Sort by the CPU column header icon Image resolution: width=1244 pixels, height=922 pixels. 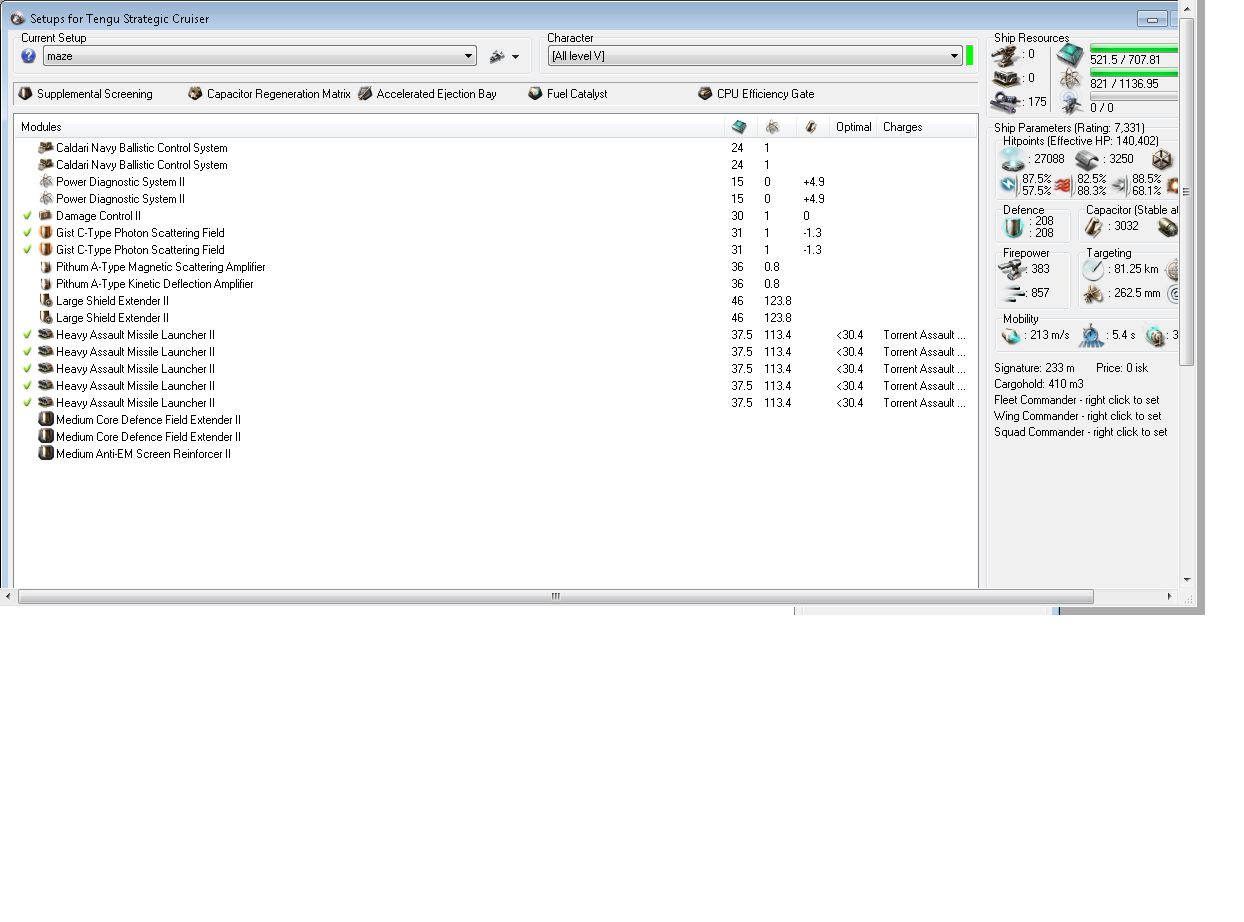(x=739, y=127)
